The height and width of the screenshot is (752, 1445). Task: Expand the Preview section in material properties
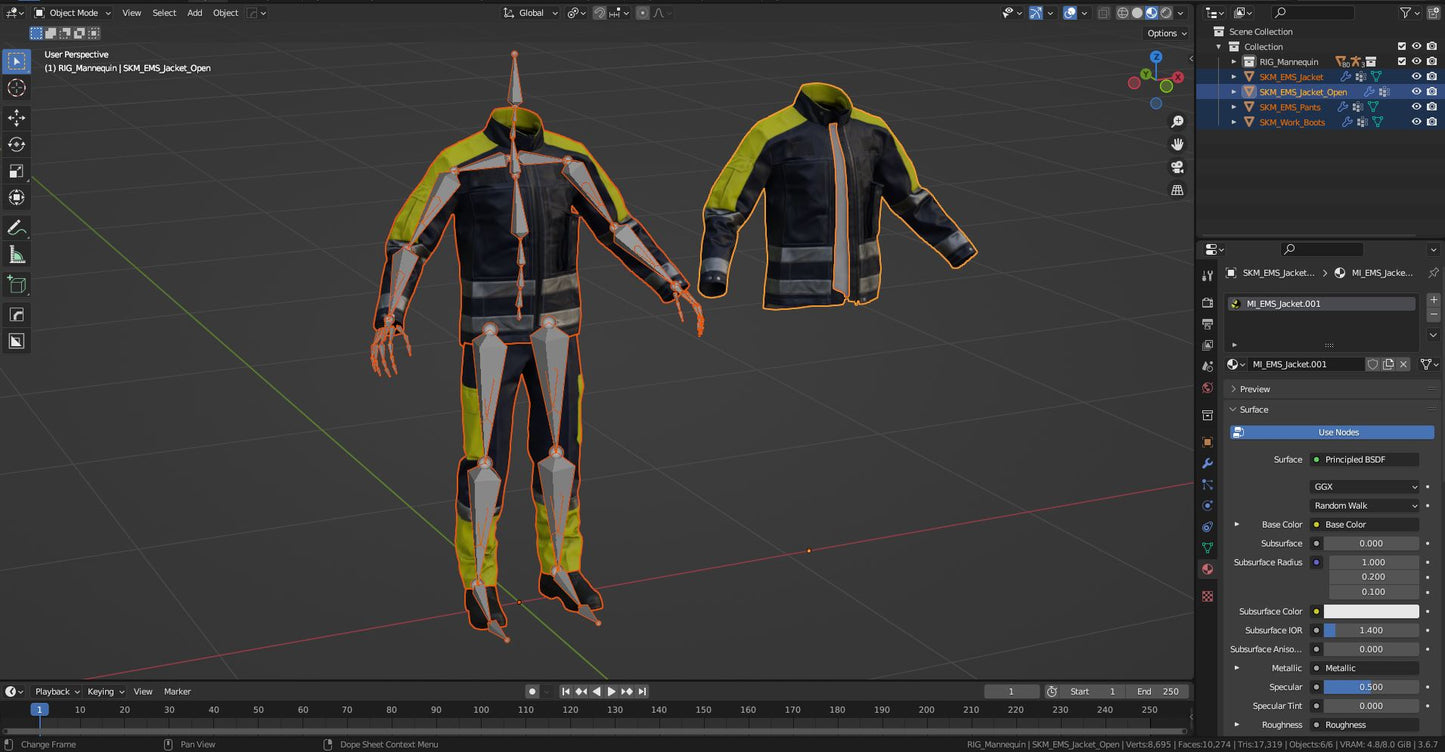click(1253, 388)
